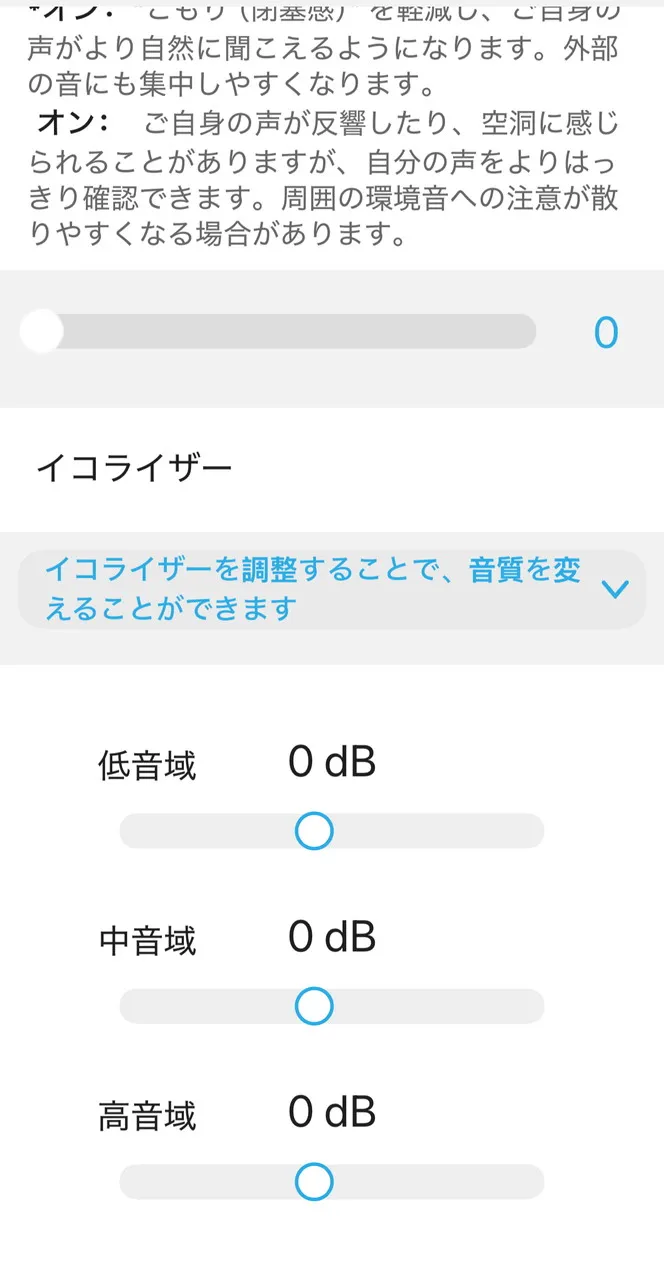Select the 0 dB value for 中音域
This screenshot has width=664, height=1280.
point(330,937)
